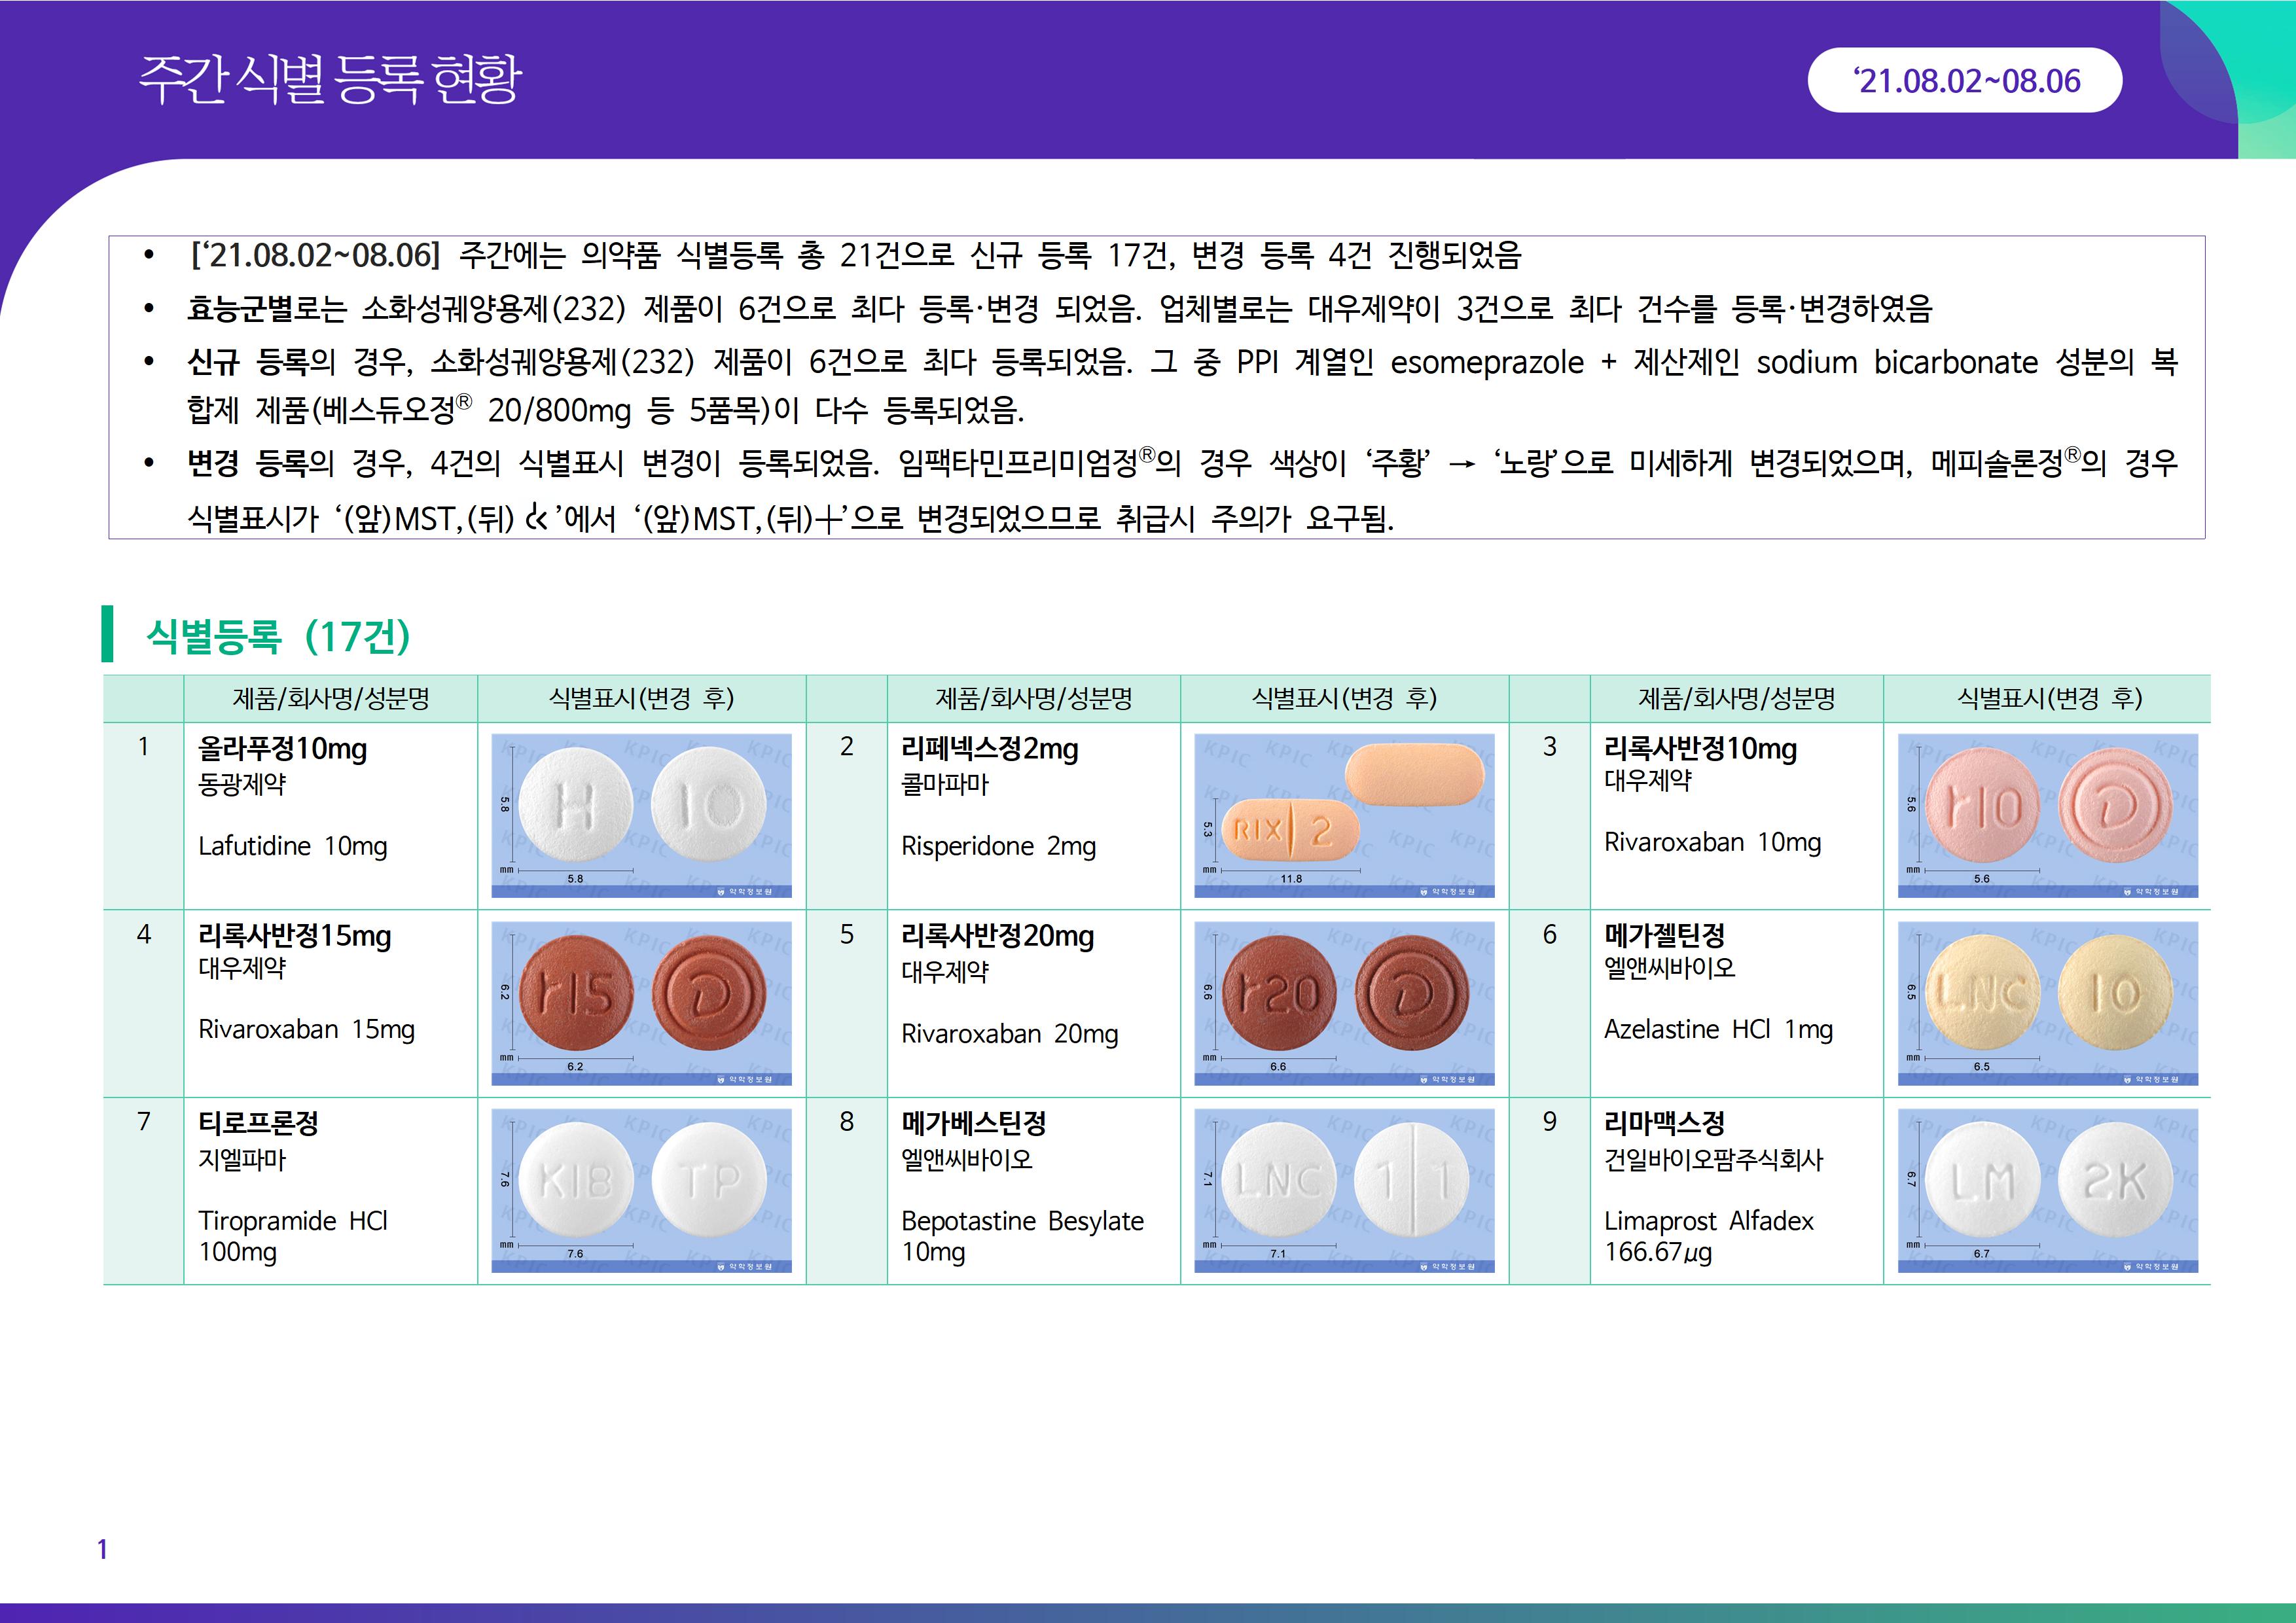Click the 식별등록 (17건) section heading
The width and height of the screenshot is (2296, 1623).
(278, 636)
